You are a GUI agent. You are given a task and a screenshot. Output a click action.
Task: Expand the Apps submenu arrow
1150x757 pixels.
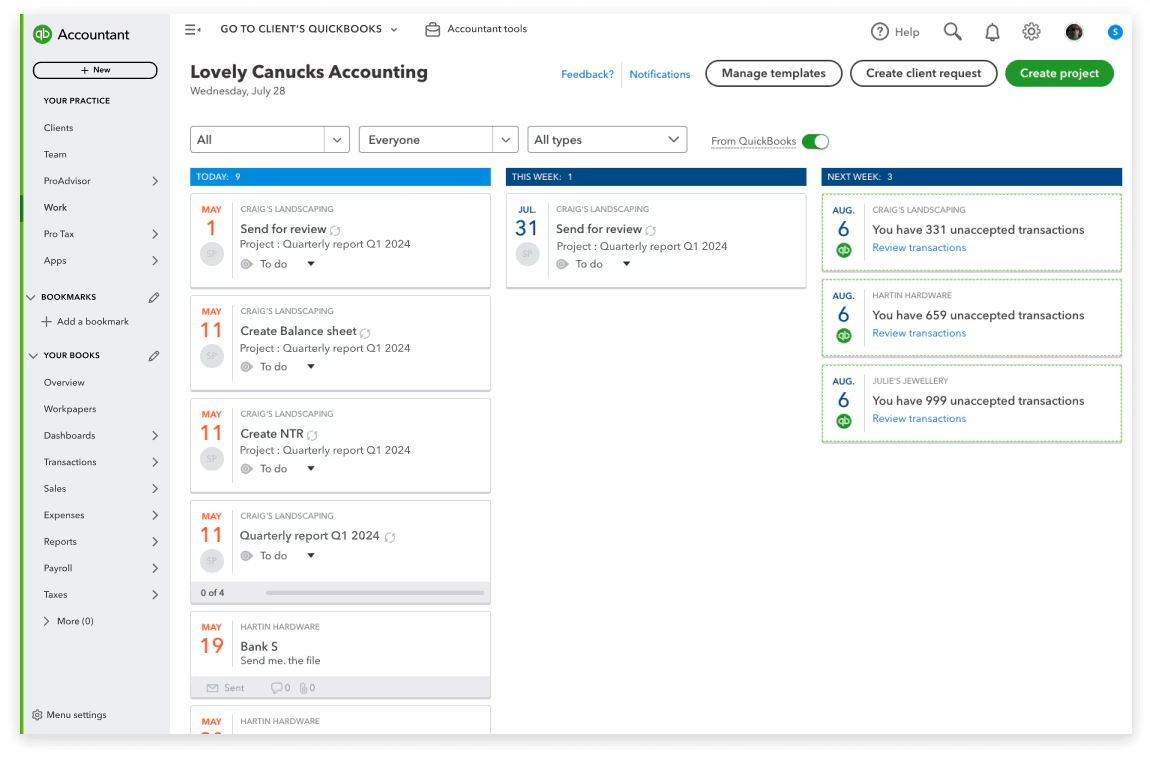coord(155,261)
